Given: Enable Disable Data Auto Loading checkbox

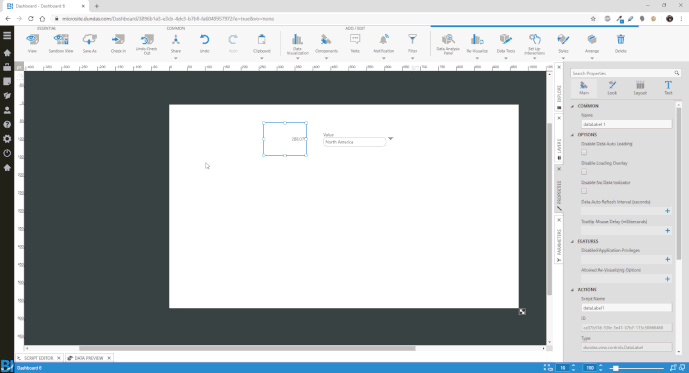Looking at the screenshot, I should tap(584, 152).
